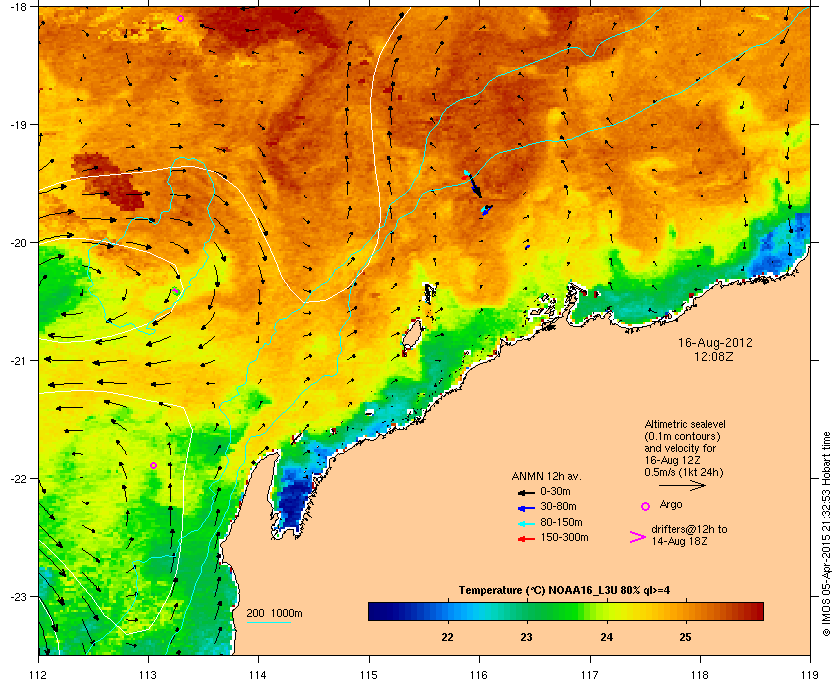Click the latitude axis label -19
Viewport: 840px width, 680px height.
pos(17,124)
